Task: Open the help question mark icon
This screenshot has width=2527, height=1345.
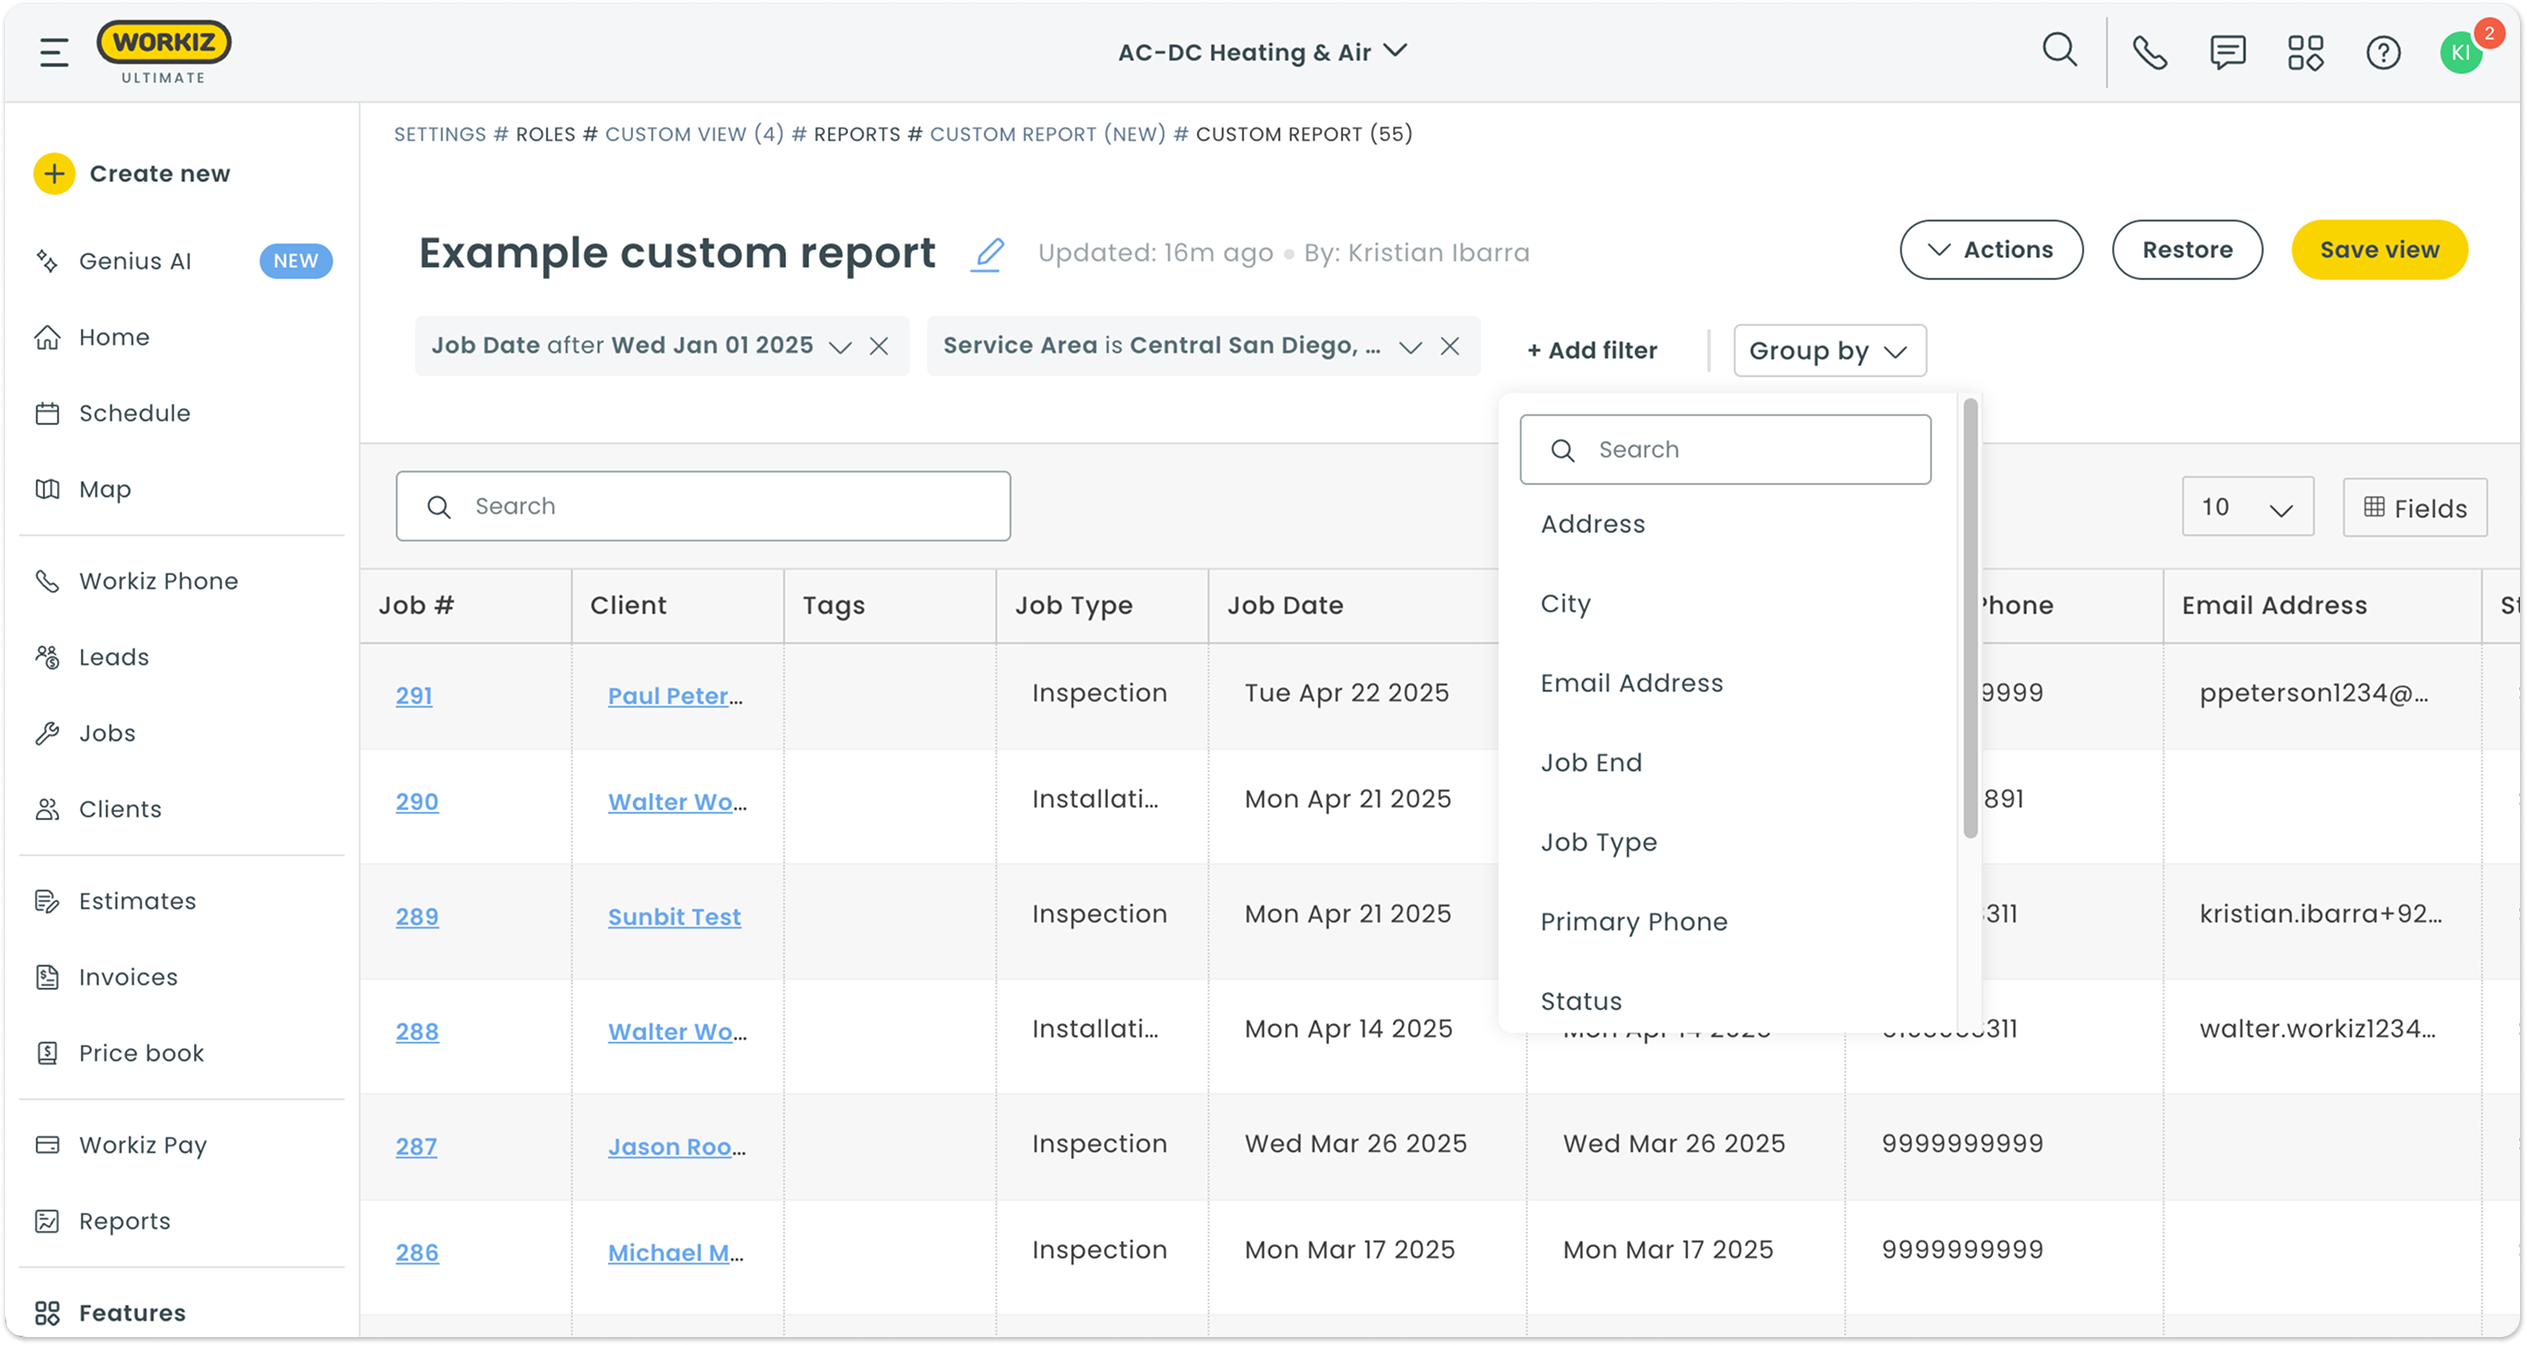Action: pos(2383,52)
